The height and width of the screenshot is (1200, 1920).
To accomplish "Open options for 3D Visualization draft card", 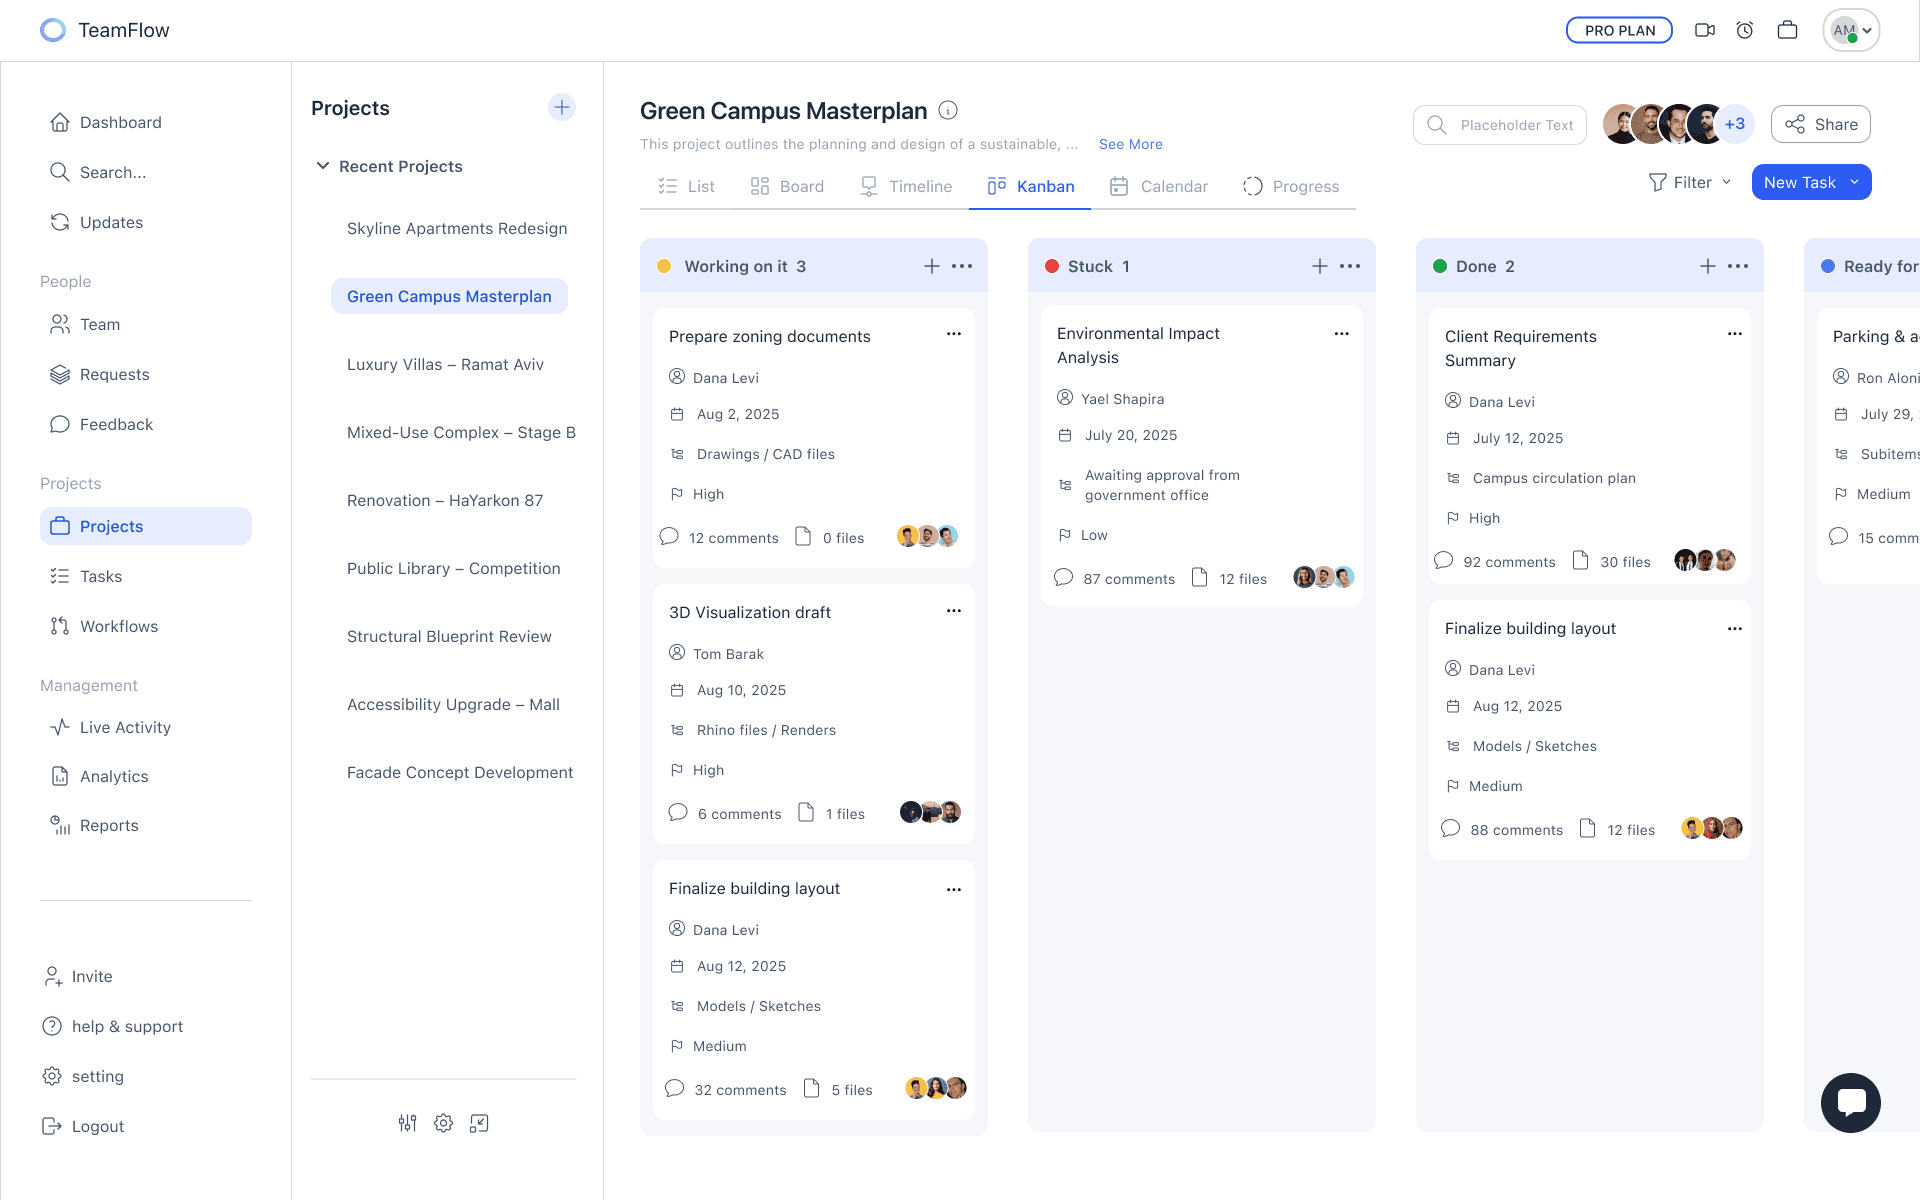I will [x=954, y=611].
